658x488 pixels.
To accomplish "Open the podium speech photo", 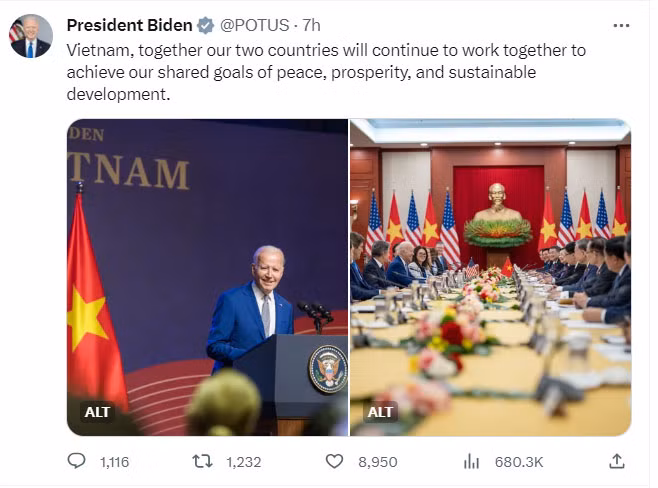I will pyautogui.click(x=207, y=277).
